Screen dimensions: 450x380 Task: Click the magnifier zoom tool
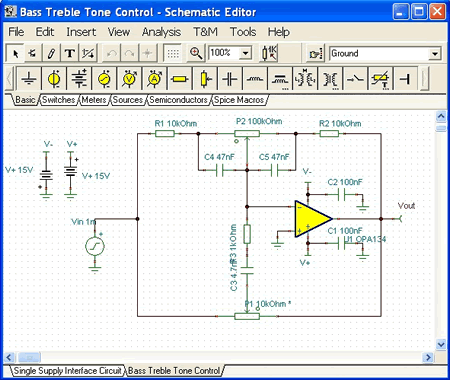[x=196, y=53]
